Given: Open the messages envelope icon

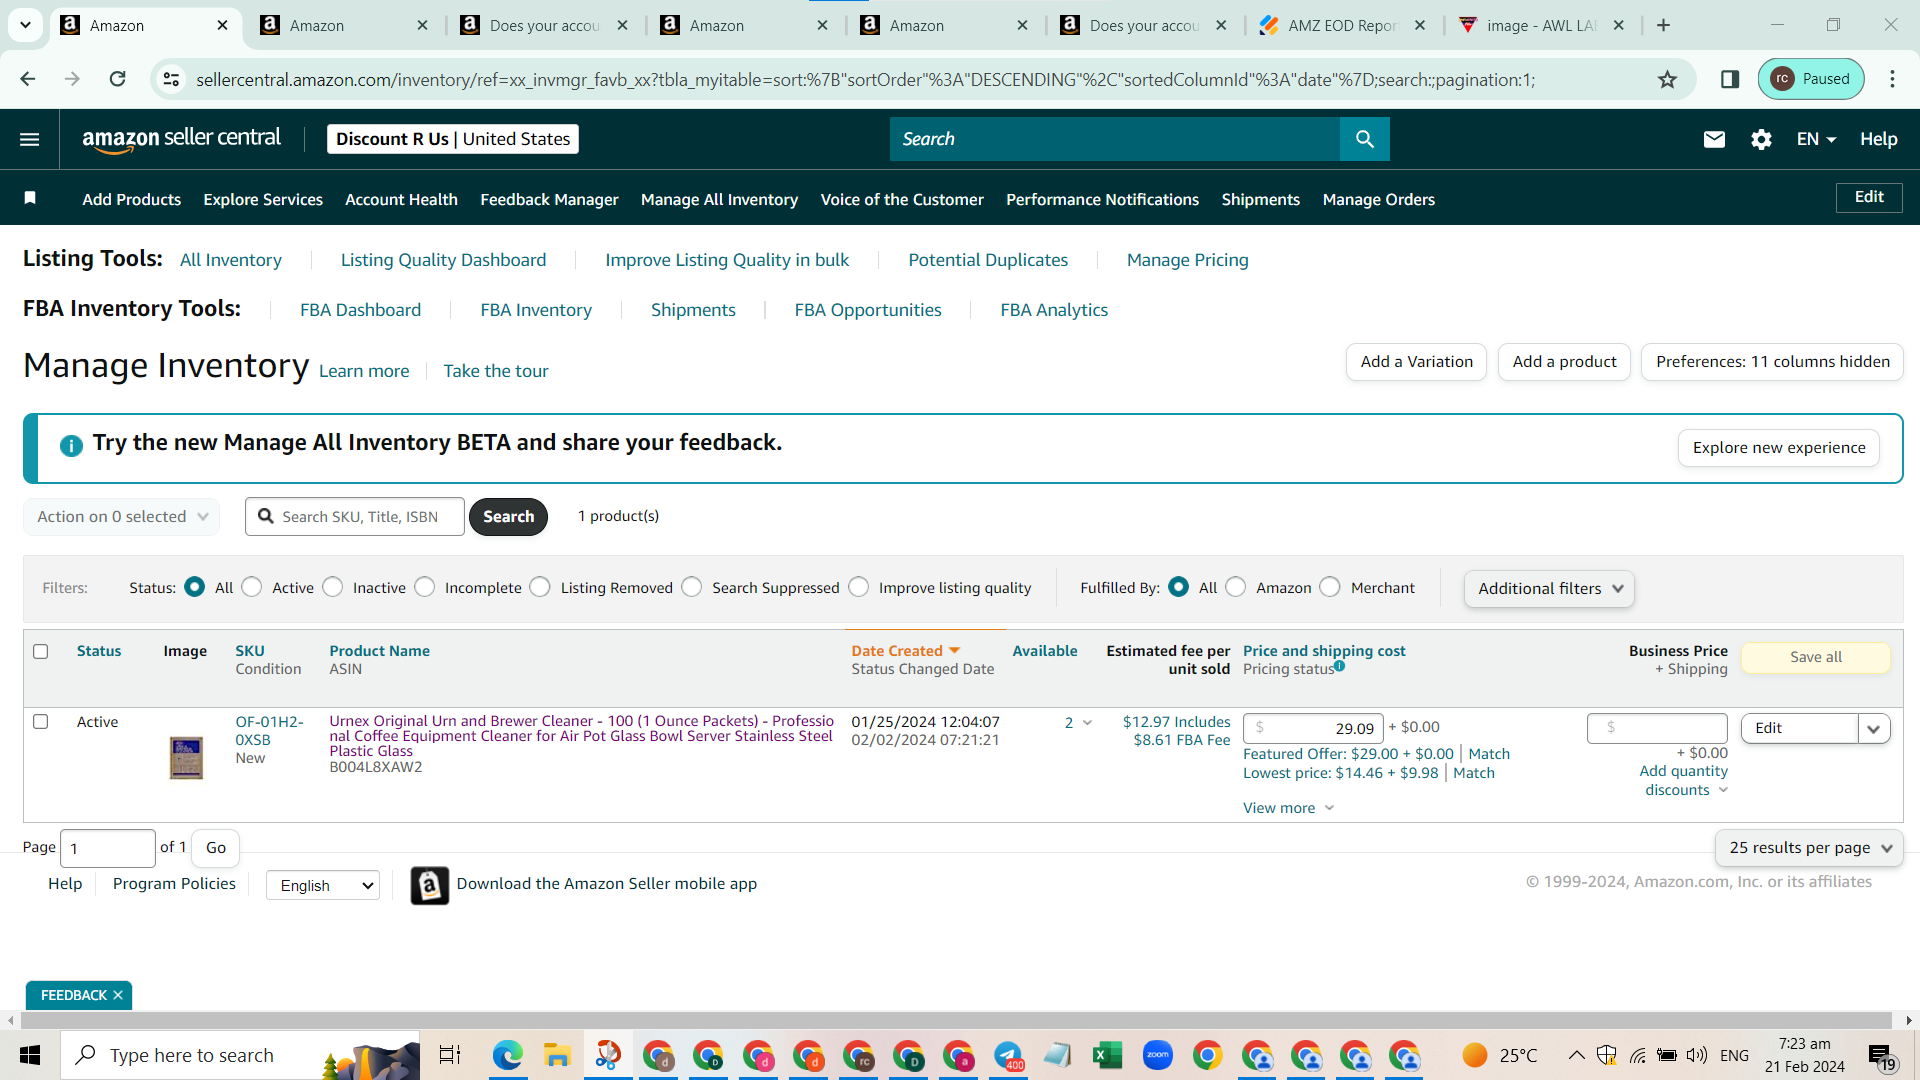Looking at the screenshot, I should (1714, 139).
